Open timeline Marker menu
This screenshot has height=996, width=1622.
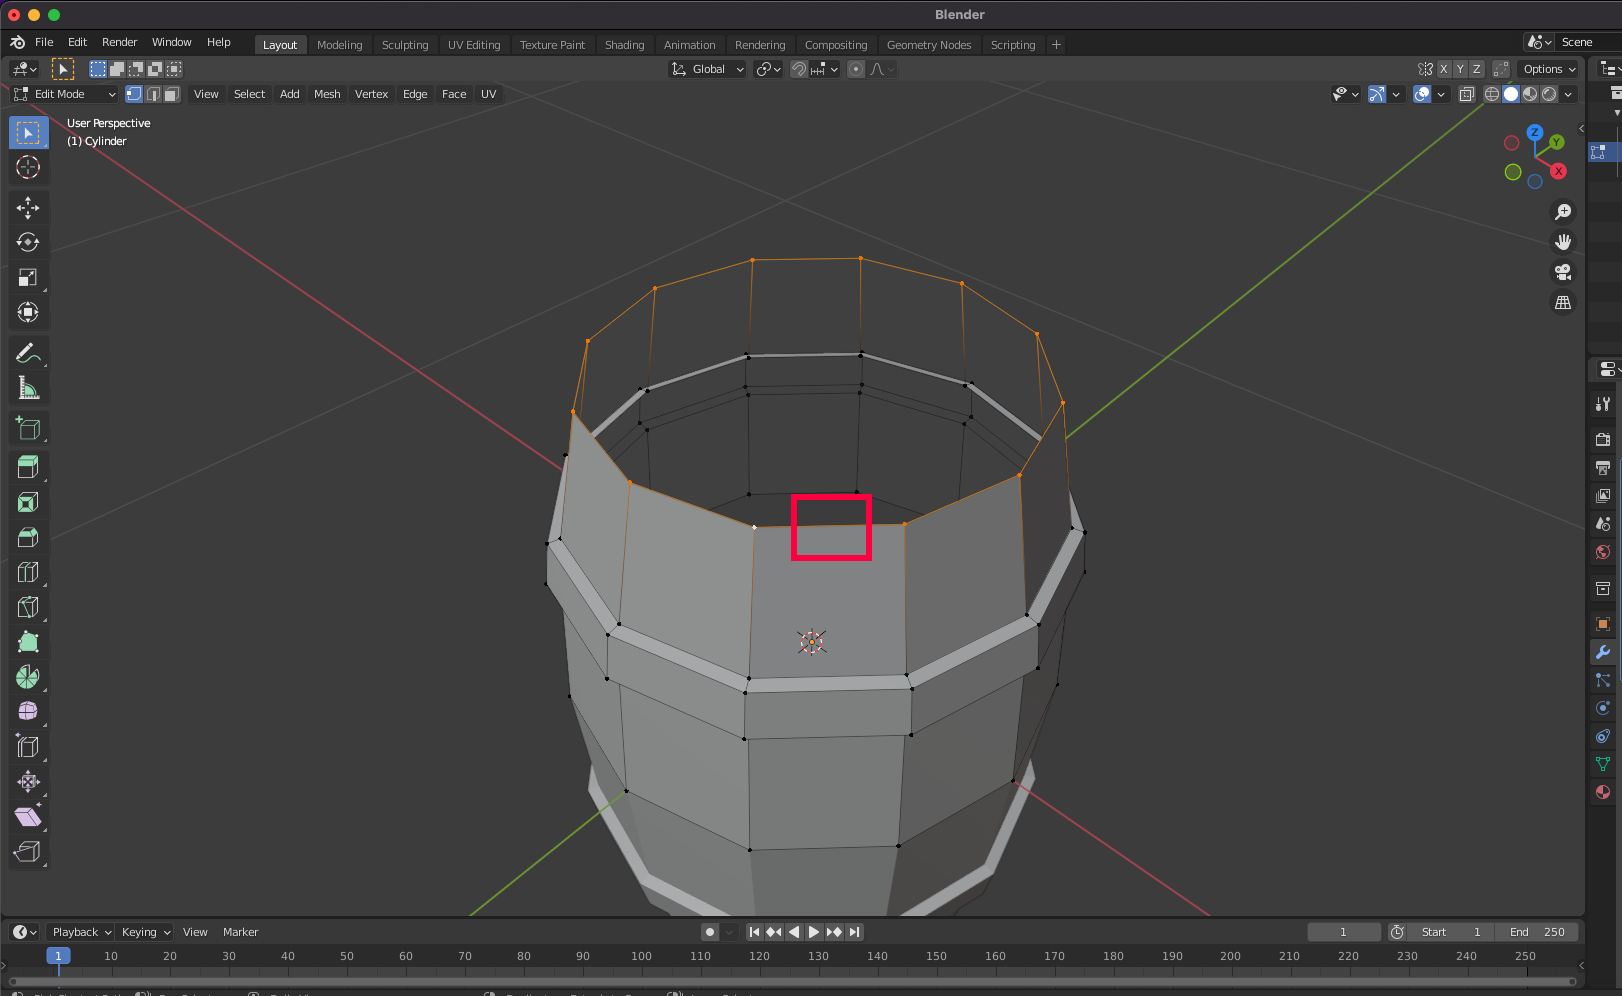tap(240, 932)
